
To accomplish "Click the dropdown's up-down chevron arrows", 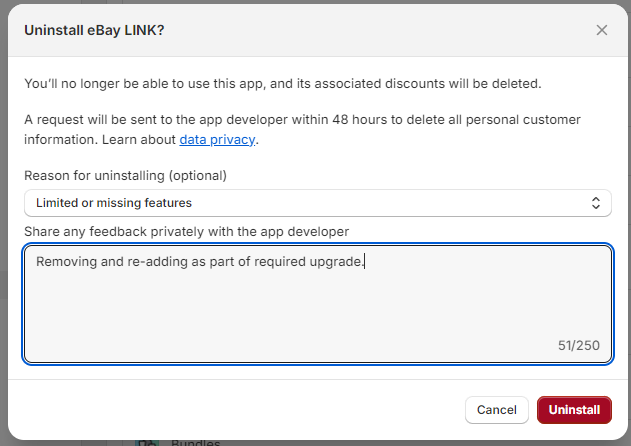I will (x=596, y=203).
